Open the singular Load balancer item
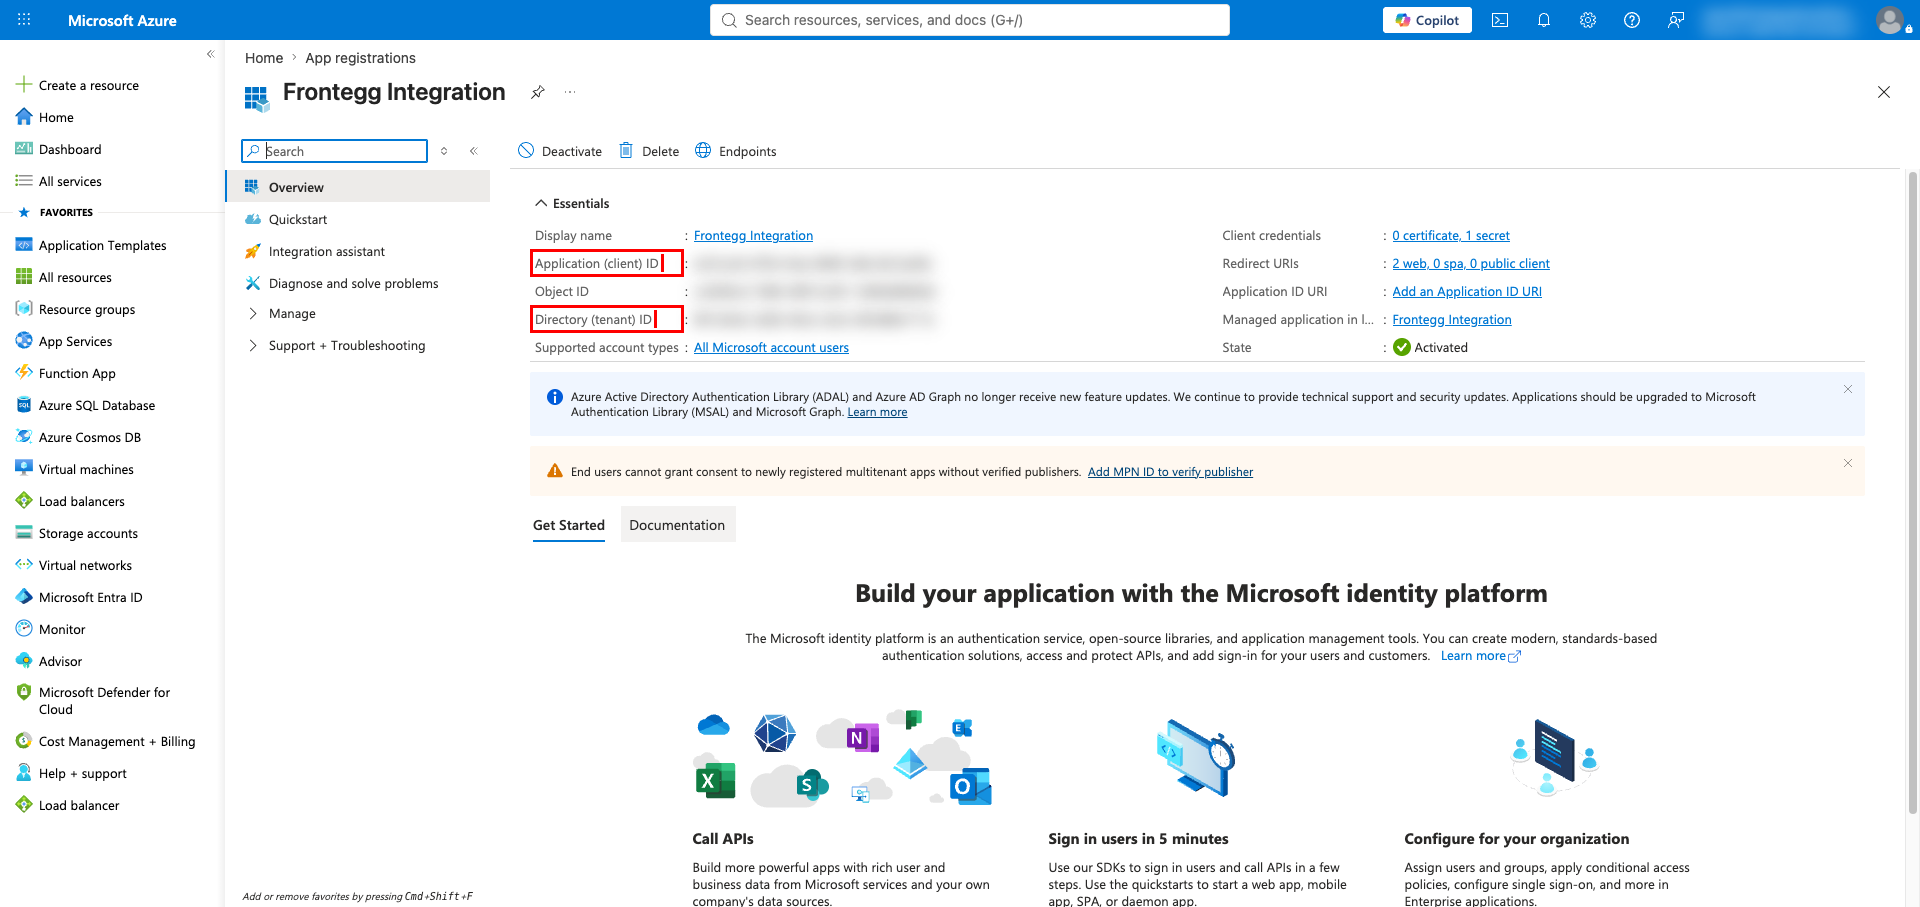Viewport: 1920px width, 907px height. pyautogui.click(x=78, y=805)
